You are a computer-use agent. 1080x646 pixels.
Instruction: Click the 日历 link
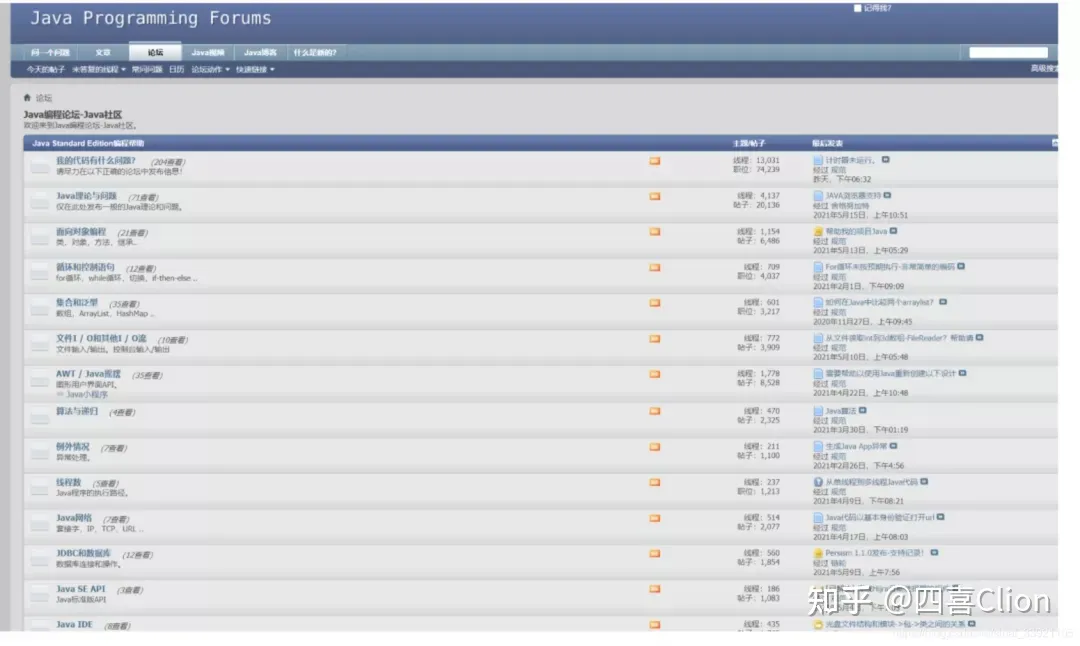[176, 70]
